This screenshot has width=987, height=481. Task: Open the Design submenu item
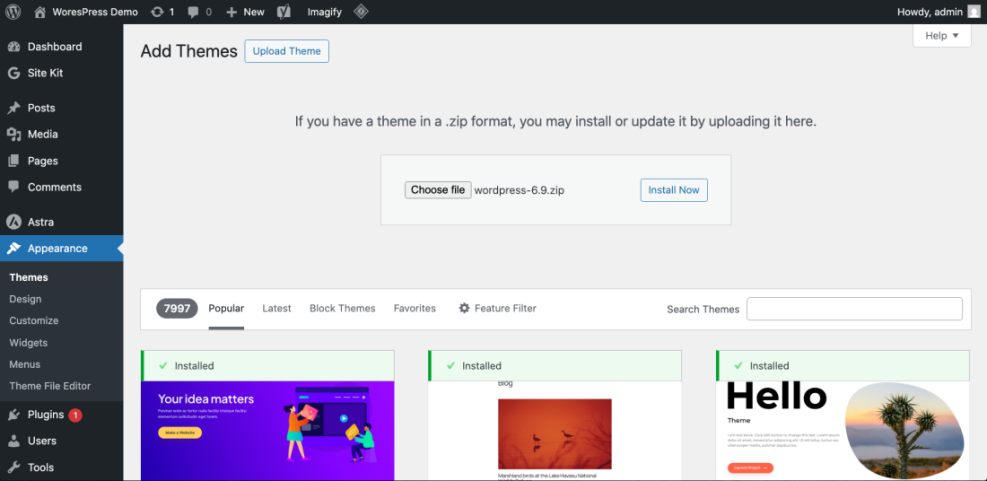pos(25,299)
